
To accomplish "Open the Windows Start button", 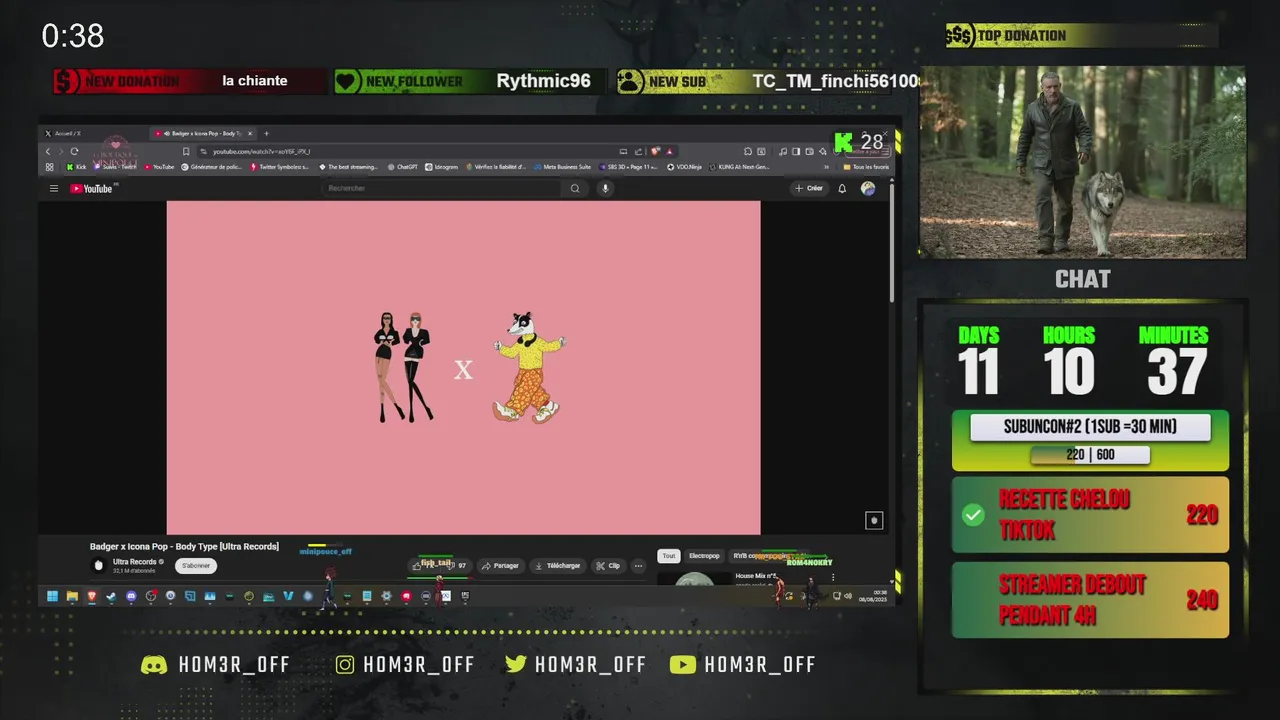I will click(52, 596).
